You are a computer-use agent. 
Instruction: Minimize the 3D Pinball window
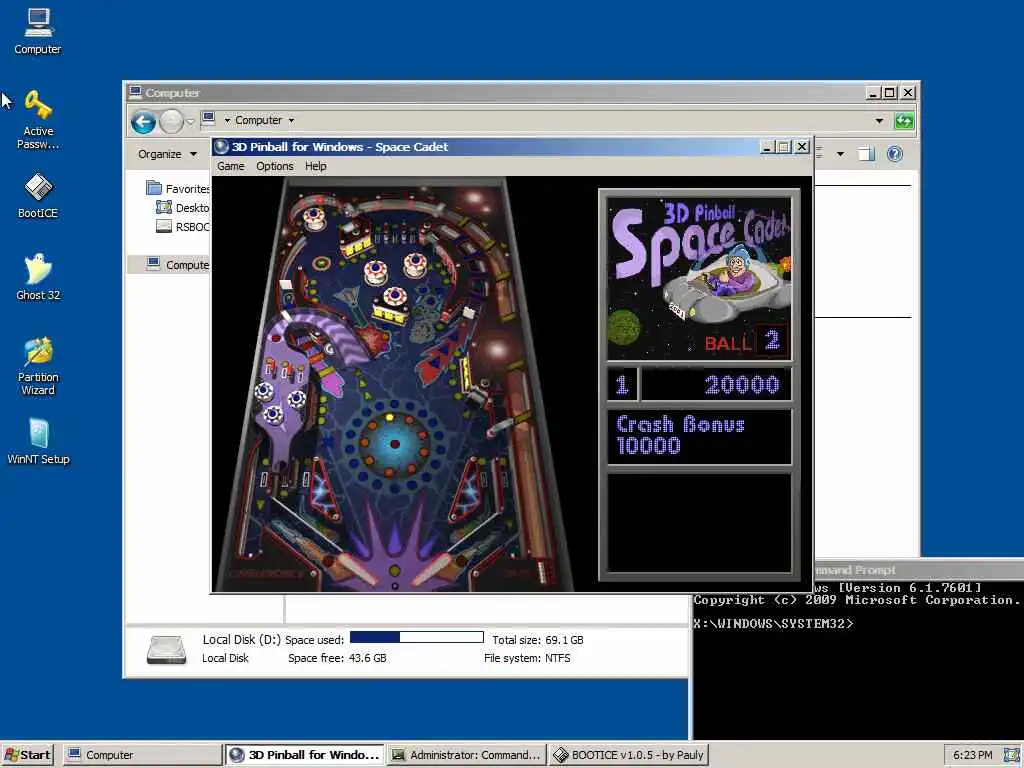(767, 147)
